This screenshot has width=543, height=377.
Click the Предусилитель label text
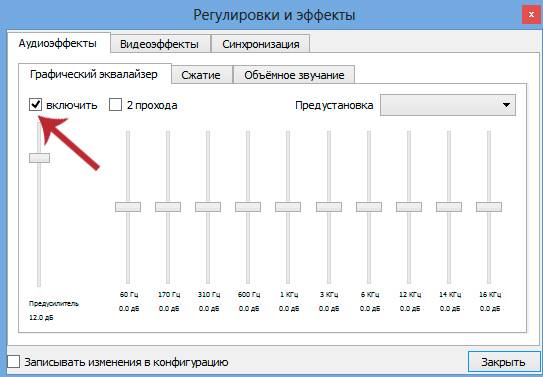(54, 304)
